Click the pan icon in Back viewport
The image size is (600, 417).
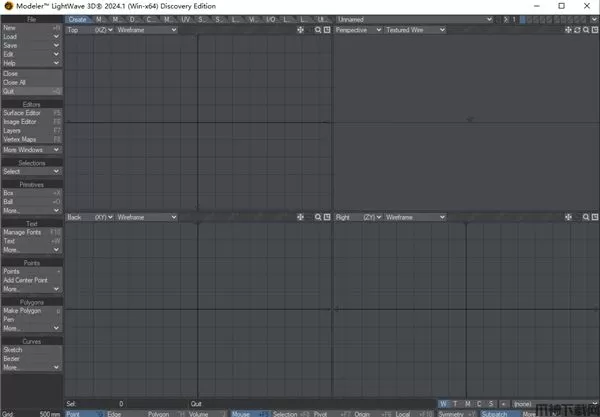coord(300,217)
